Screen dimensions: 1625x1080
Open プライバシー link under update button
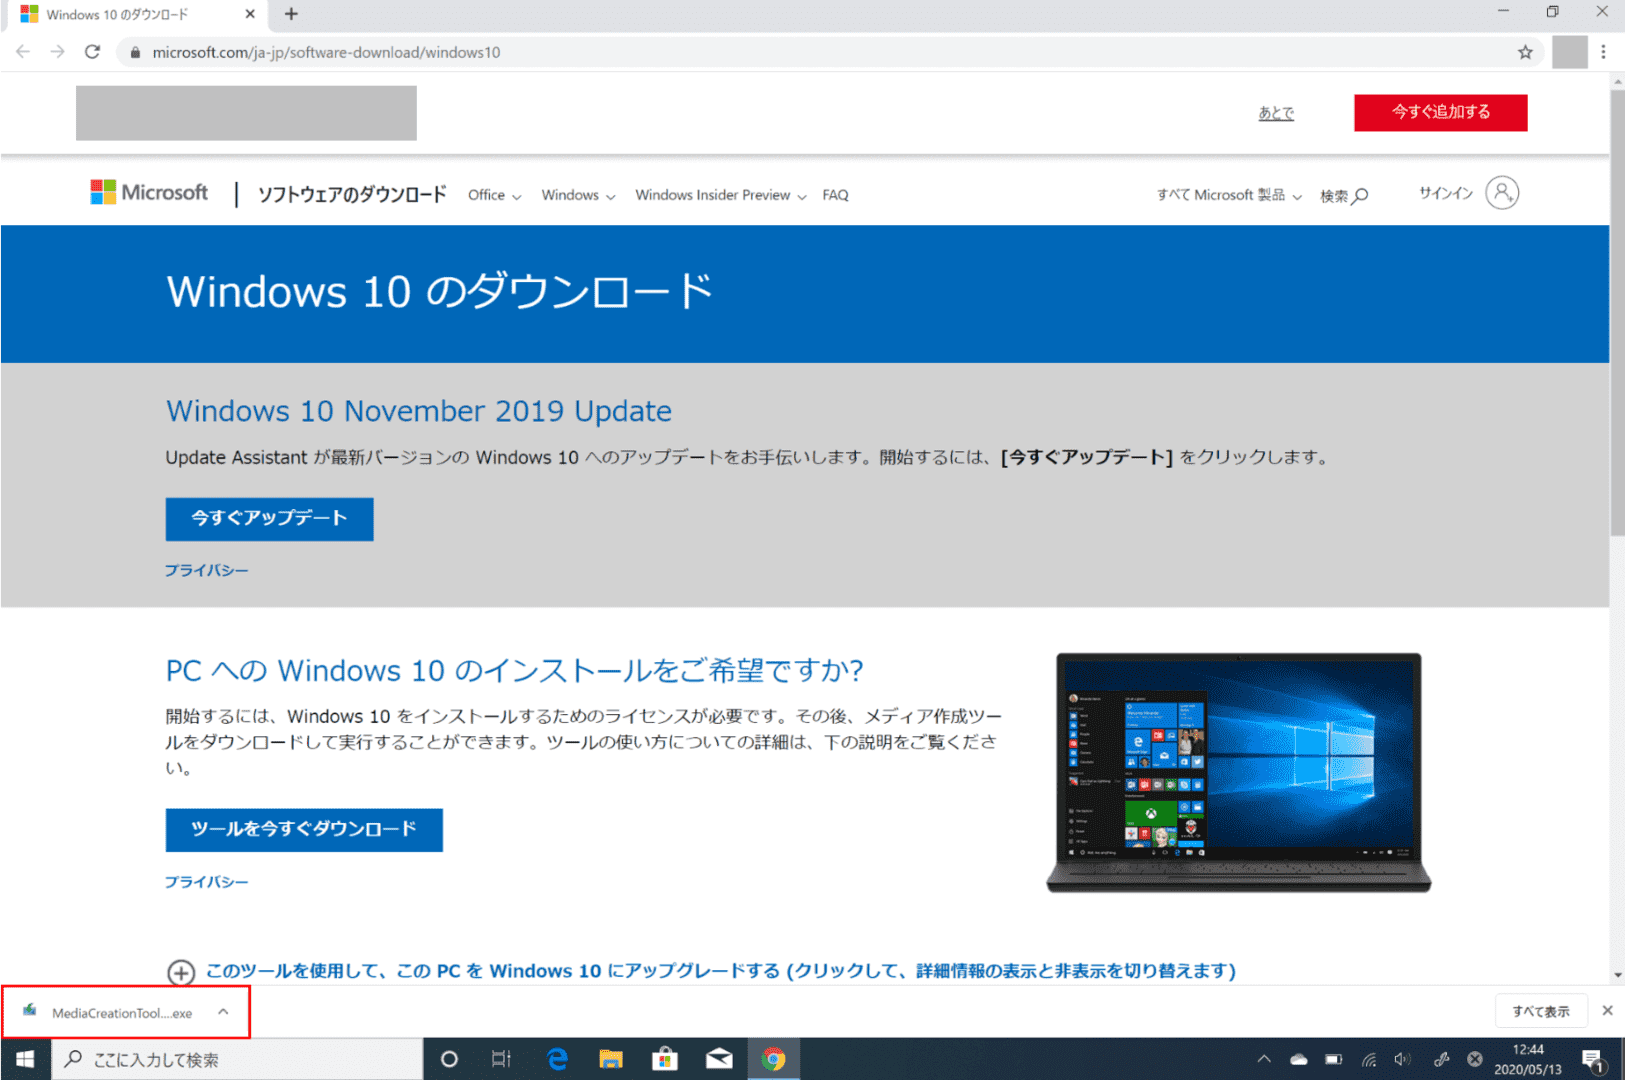click(x=206, y=570)
